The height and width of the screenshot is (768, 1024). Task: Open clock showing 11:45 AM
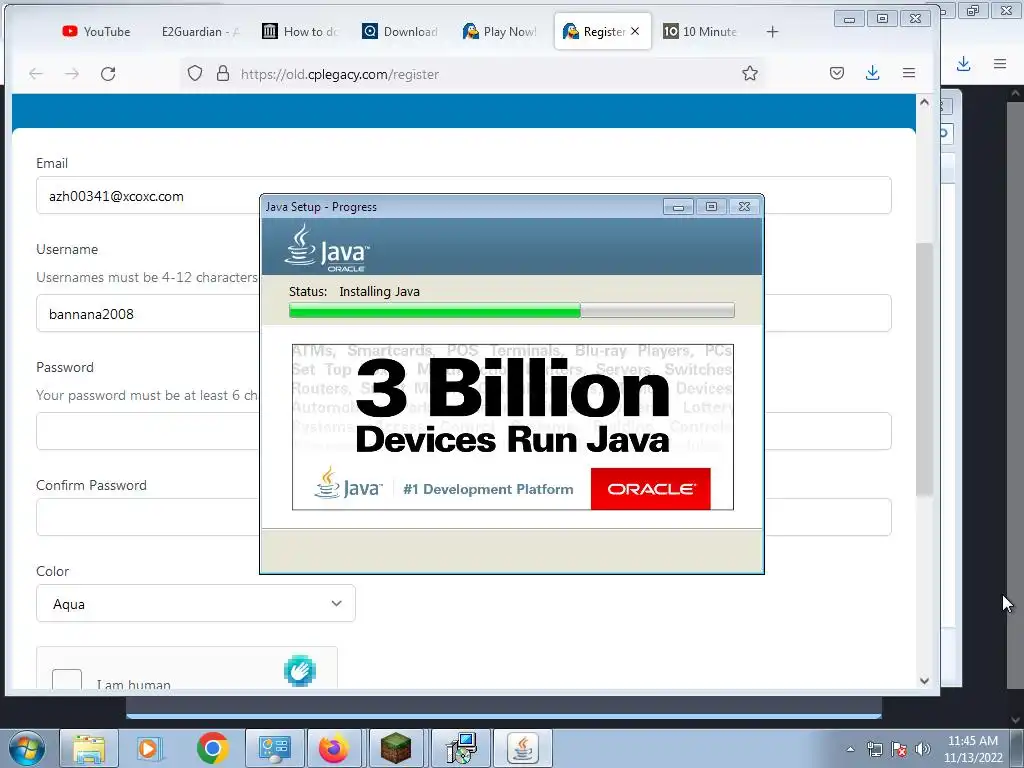[973, 749]
